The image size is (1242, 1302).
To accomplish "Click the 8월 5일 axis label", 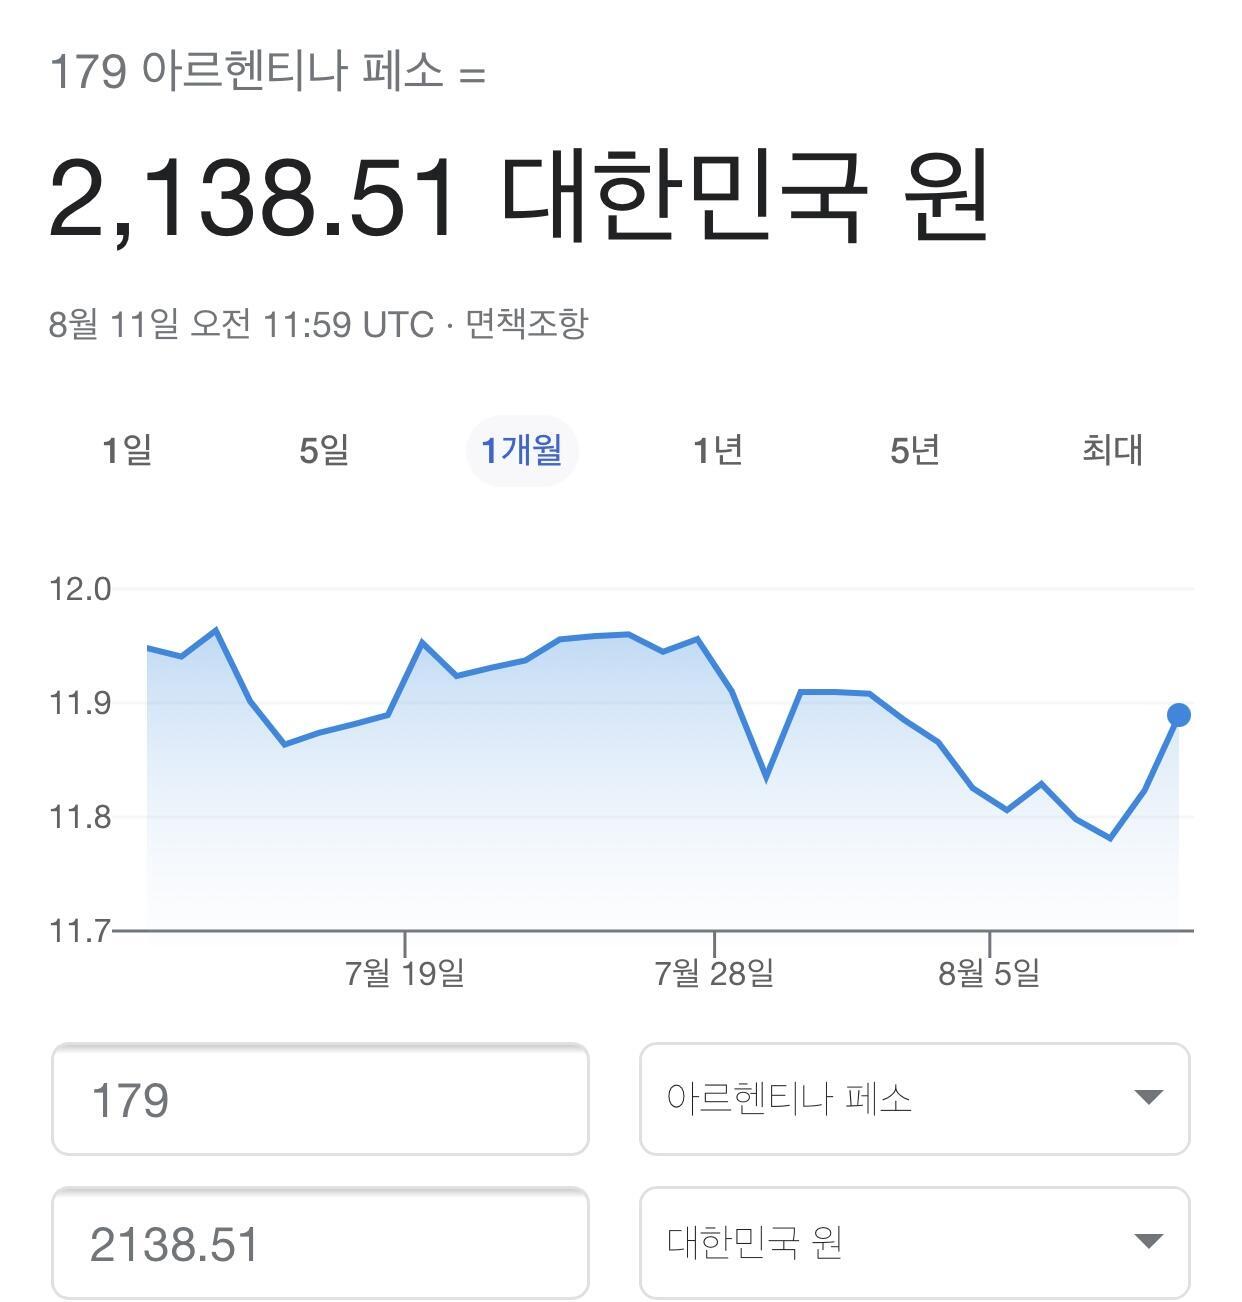I will [x=989, y=972].
